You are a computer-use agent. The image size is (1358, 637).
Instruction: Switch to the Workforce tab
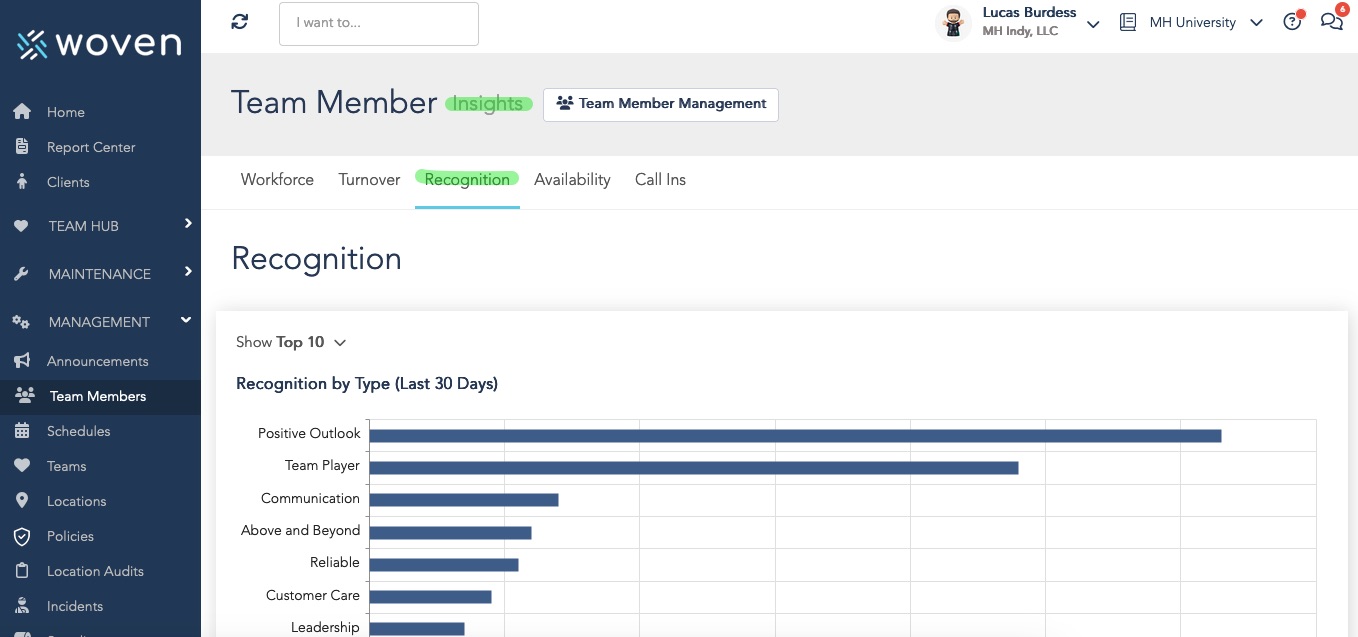click(277, 180)
